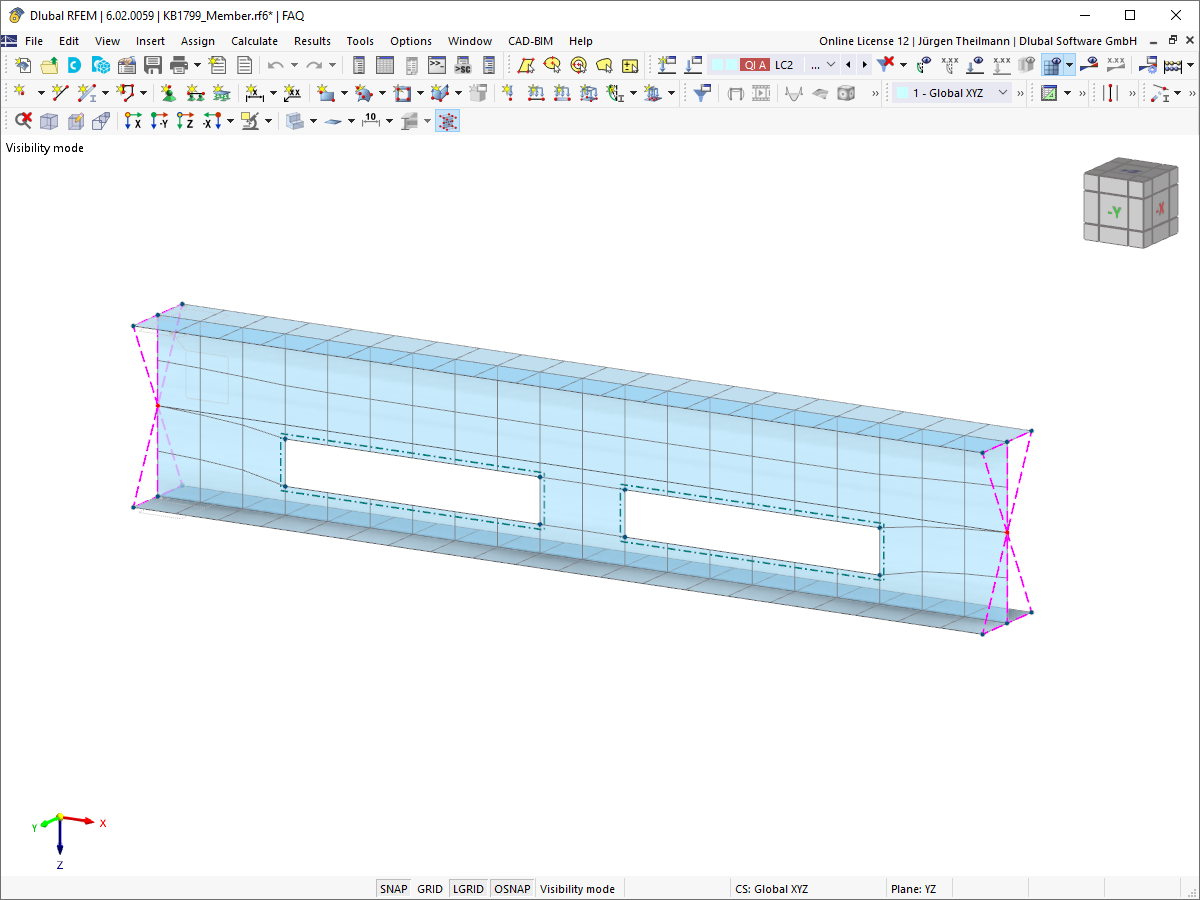Open the console icon
The height and width of the screenshot is (900, 1200).
tap(437, 65)
